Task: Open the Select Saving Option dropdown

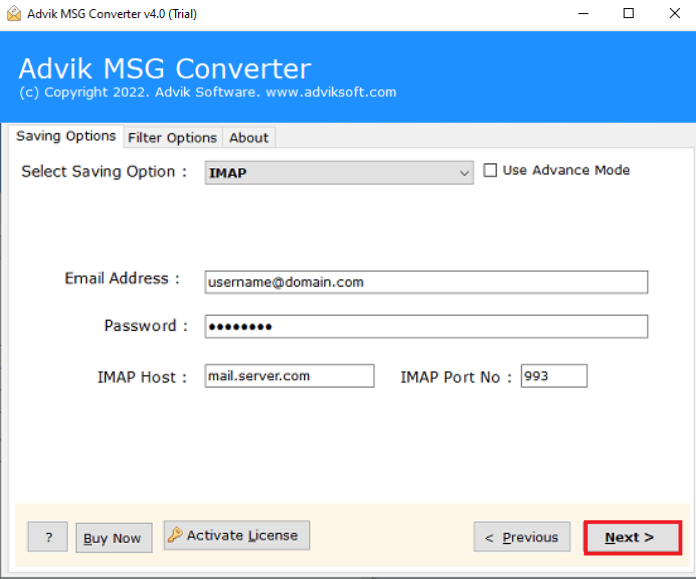Action: (x=339, y=173)
